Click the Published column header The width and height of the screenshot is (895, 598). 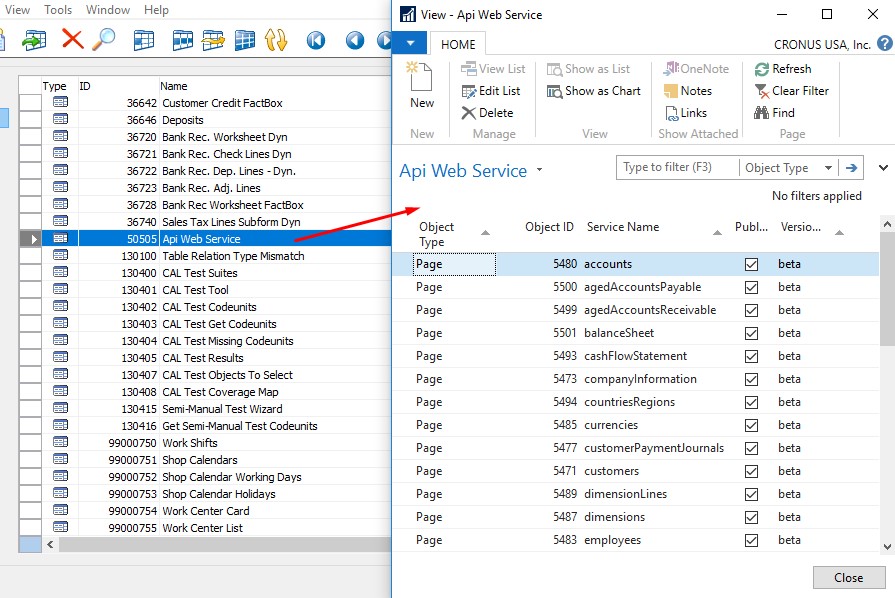tap(751, 227)
